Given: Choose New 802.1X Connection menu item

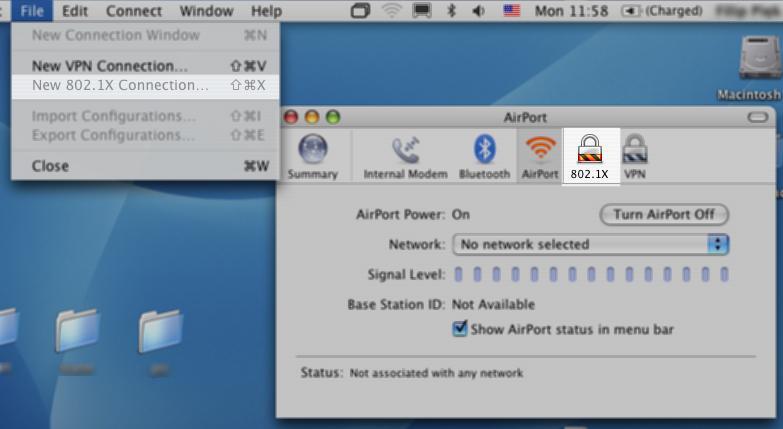Looking at the screenshot, I should 145,85.
